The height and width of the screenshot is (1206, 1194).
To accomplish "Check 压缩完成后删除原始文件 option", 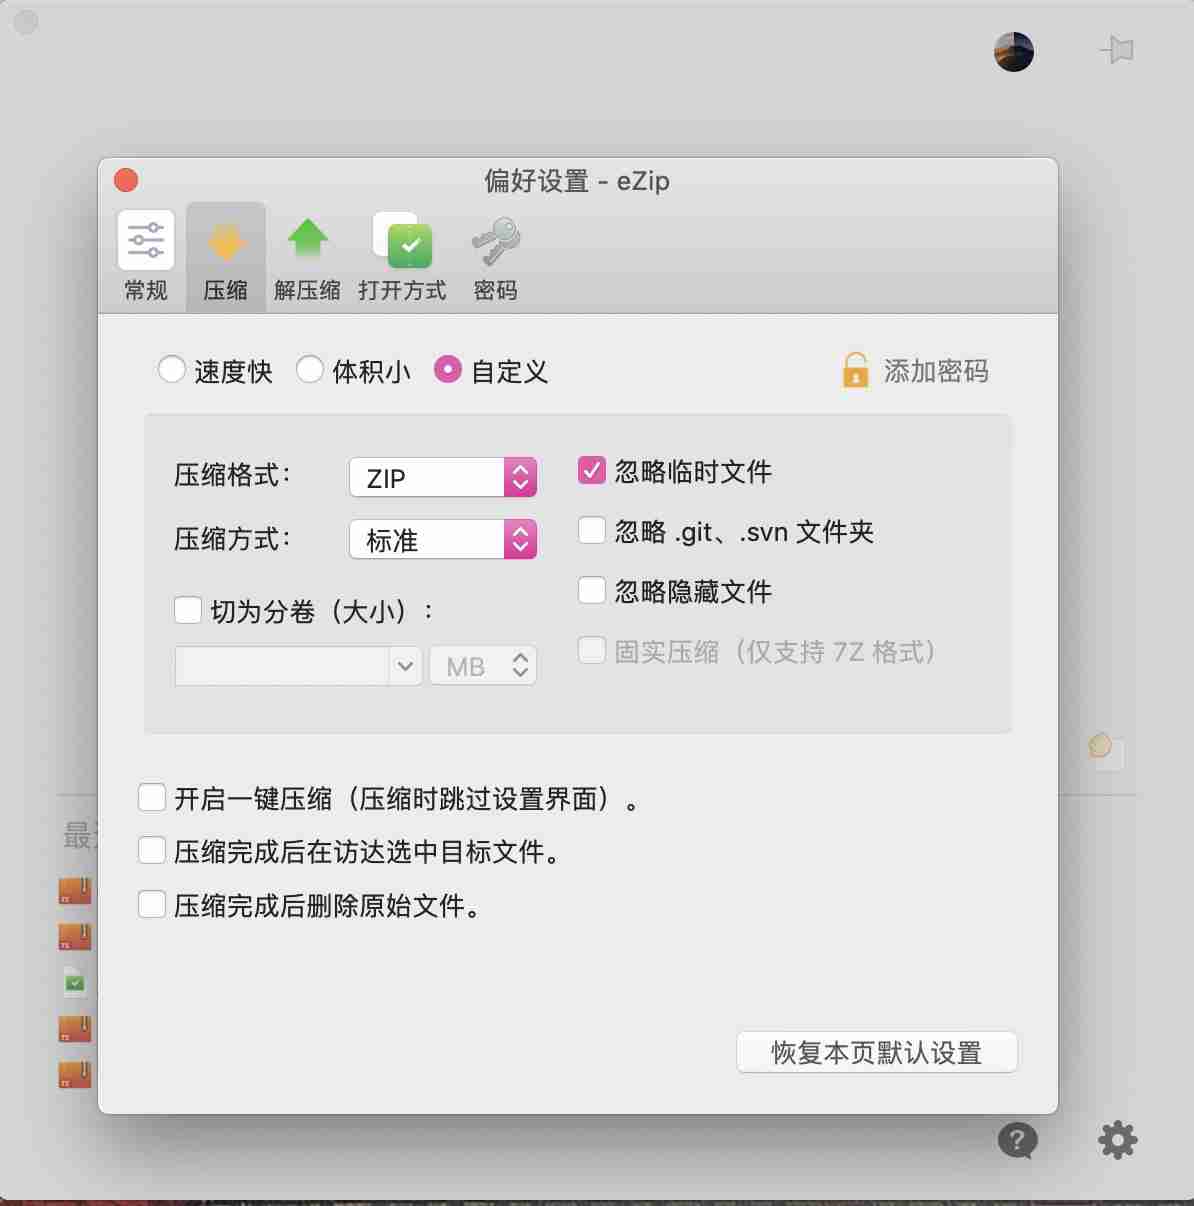I will 152,904.
